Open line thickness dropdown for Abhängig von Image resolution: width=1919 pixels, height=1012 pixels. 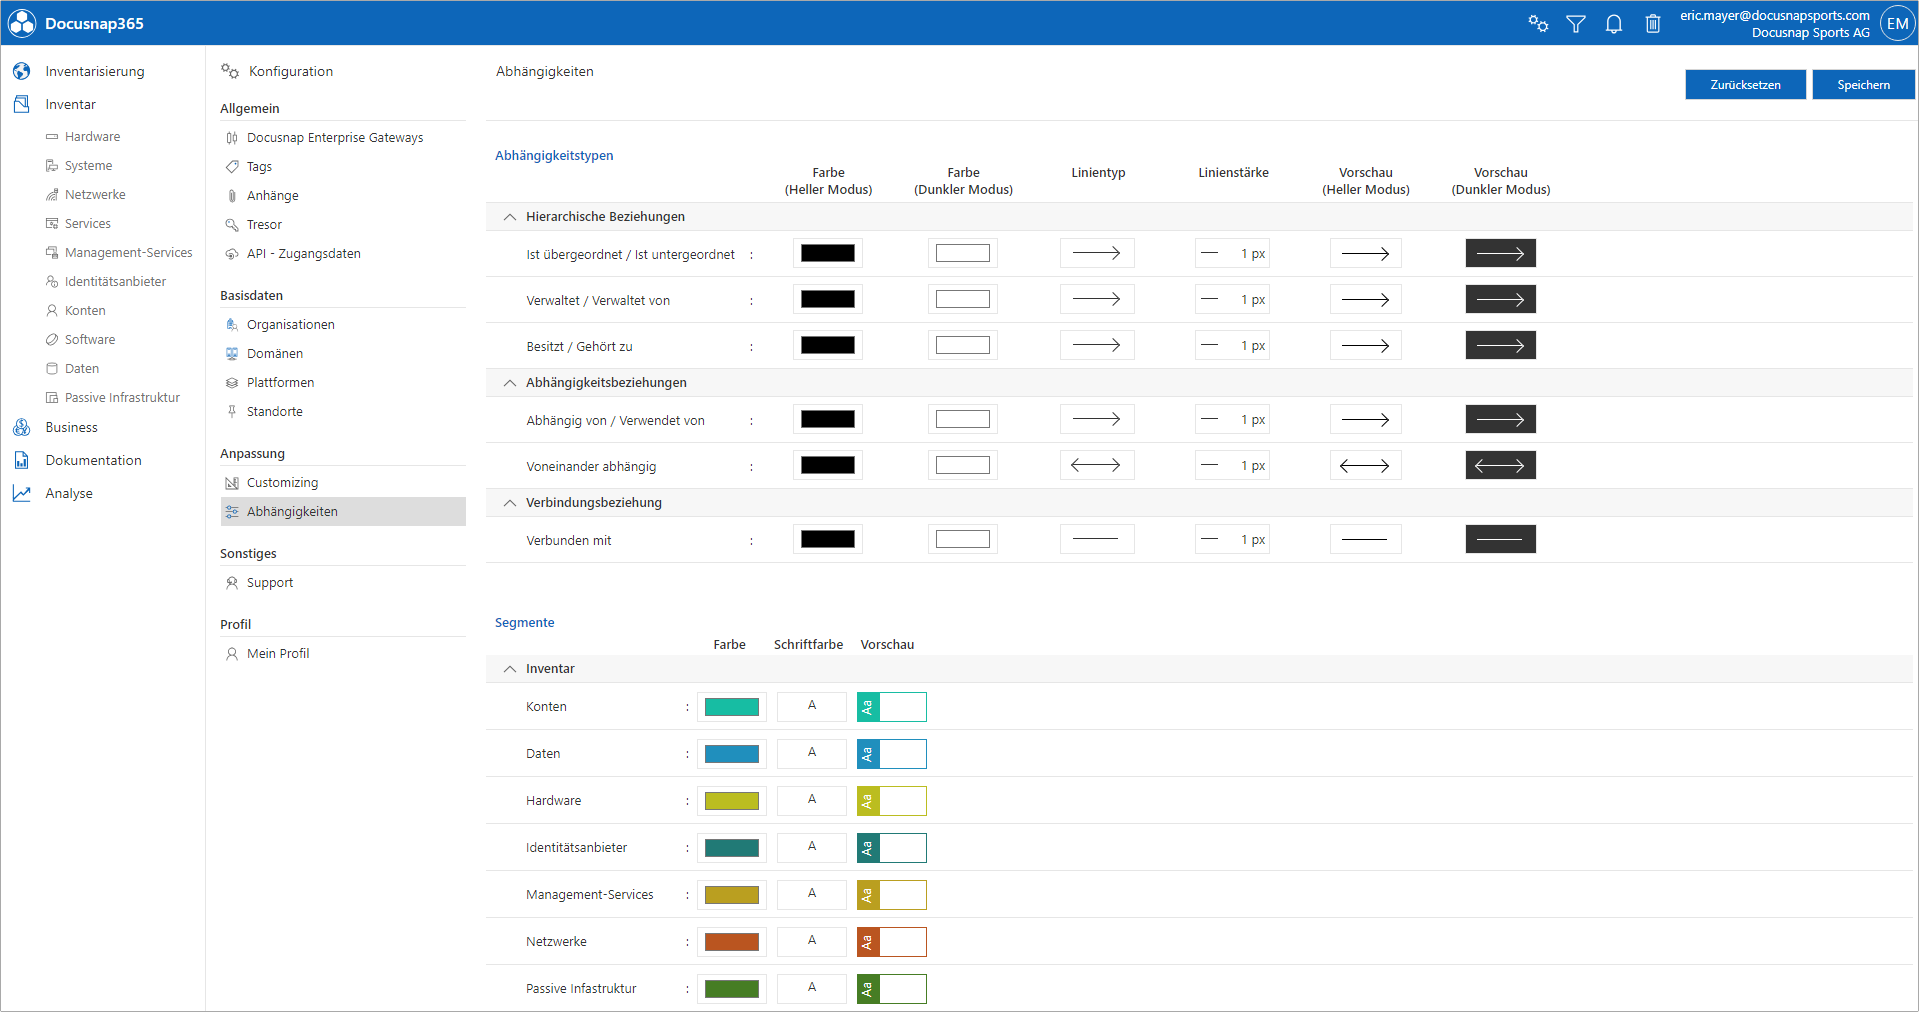click(1232, 419)
